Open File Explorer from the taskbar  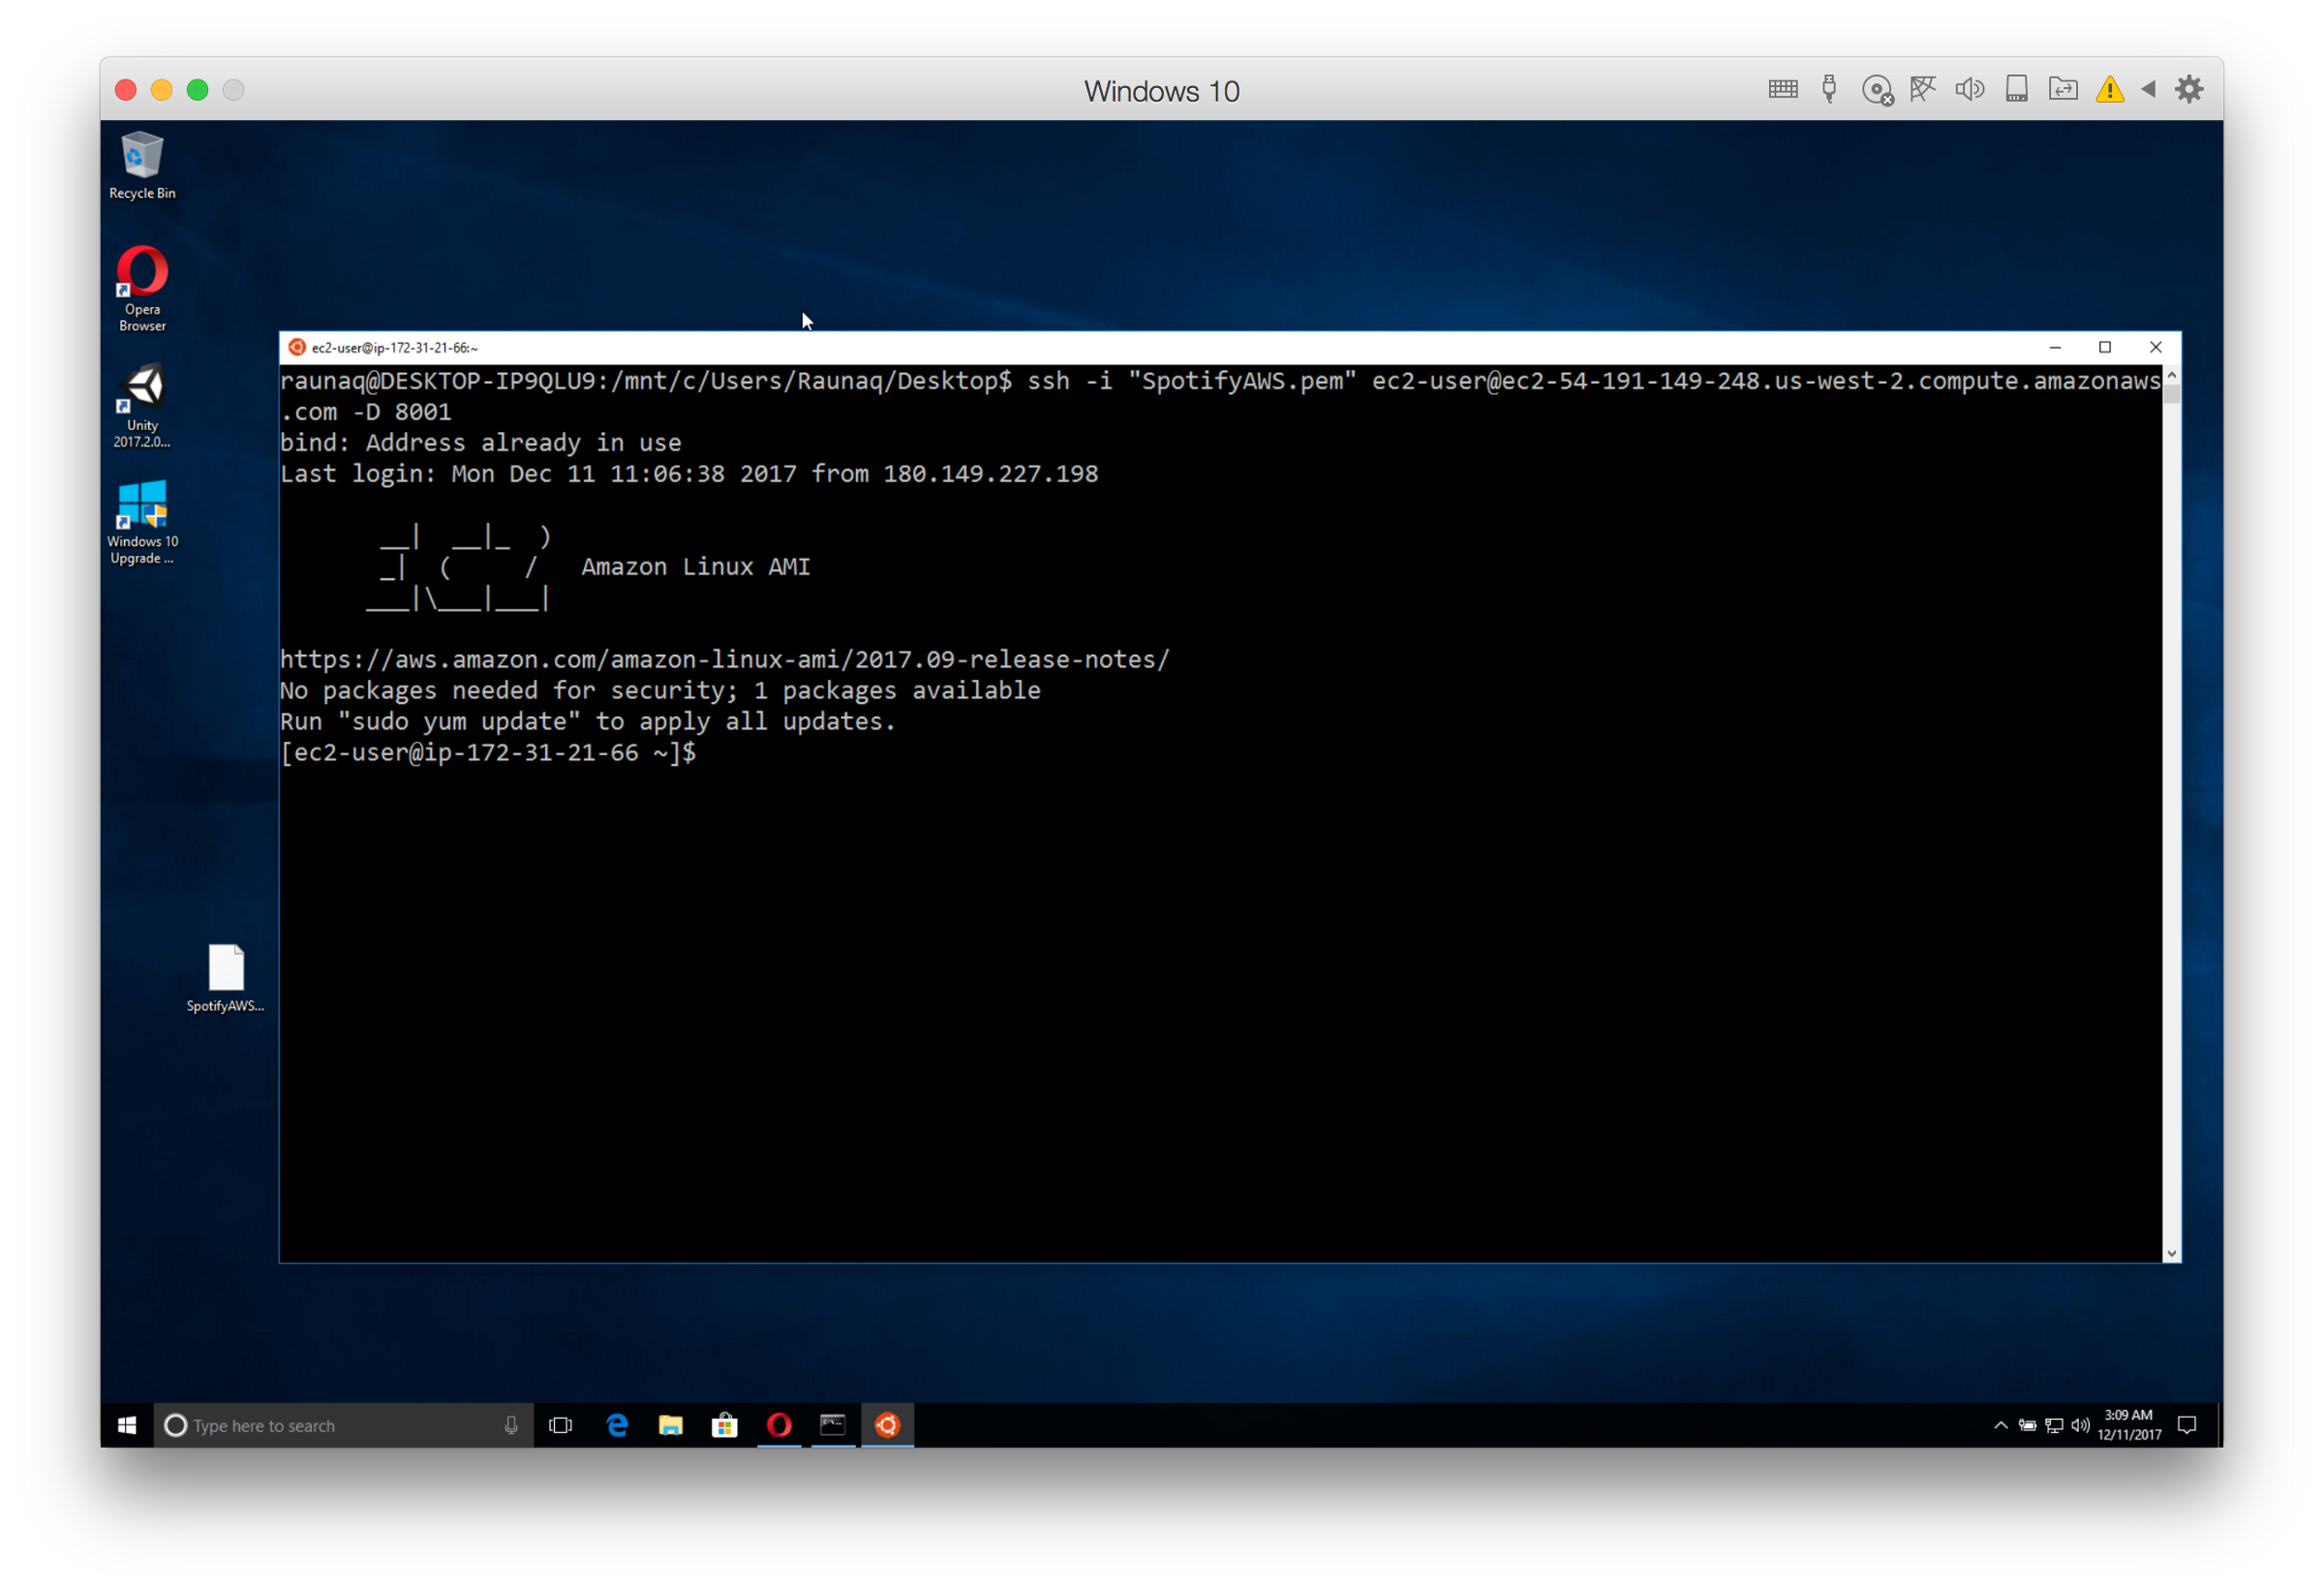coord(671,1425)
